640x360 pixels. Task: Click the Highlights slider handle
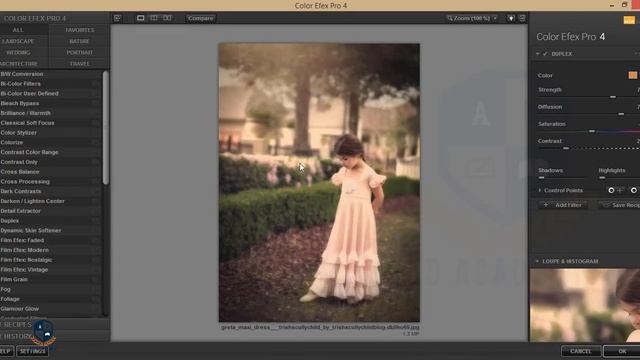(x=602, y=178)
